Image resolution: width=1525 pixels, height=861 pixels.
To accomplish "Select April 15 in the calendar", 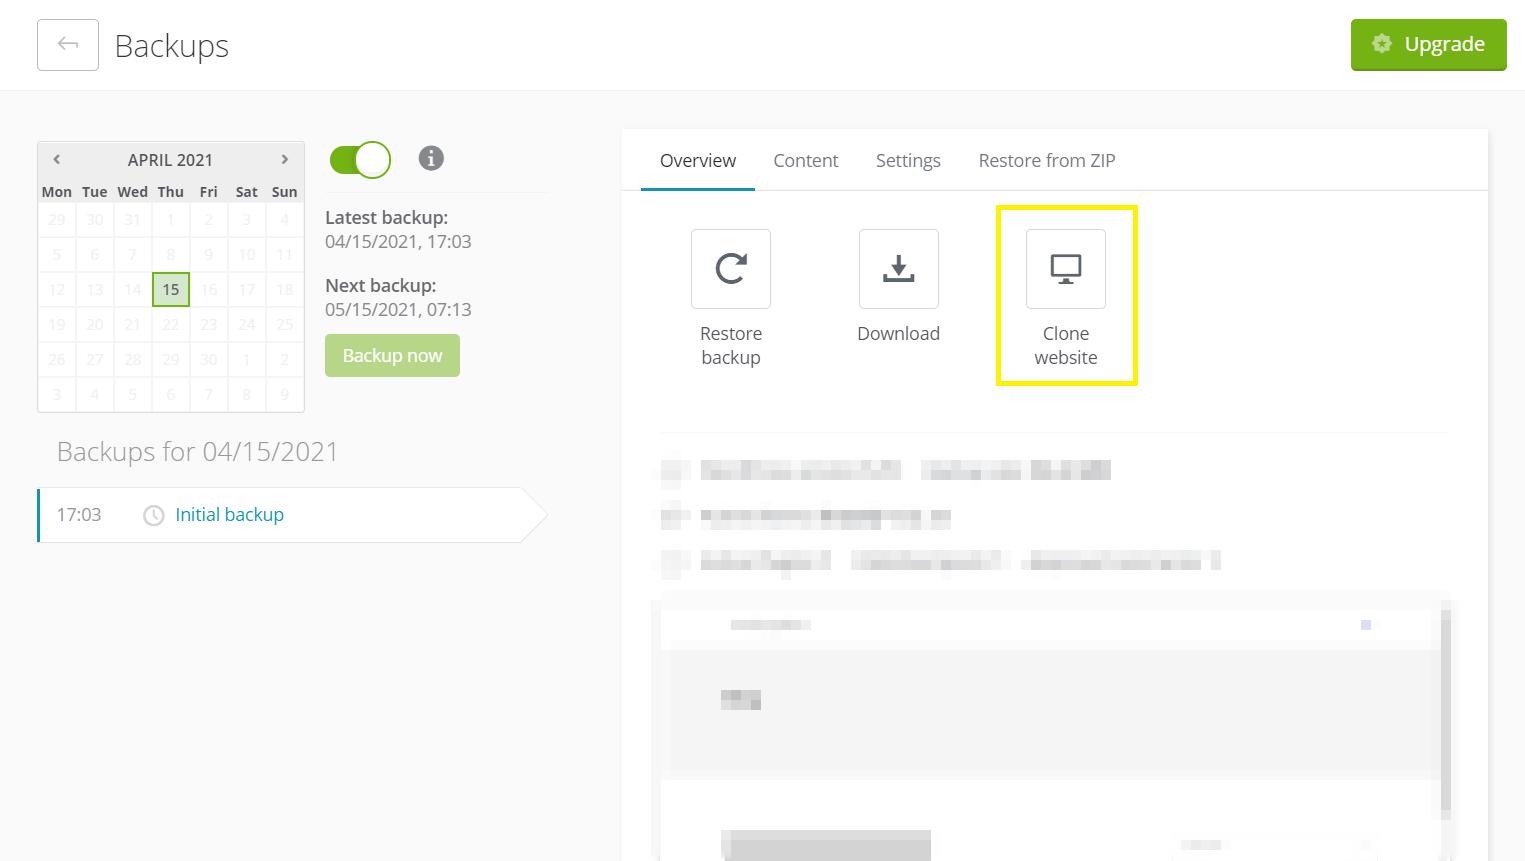I will [171, 290].
